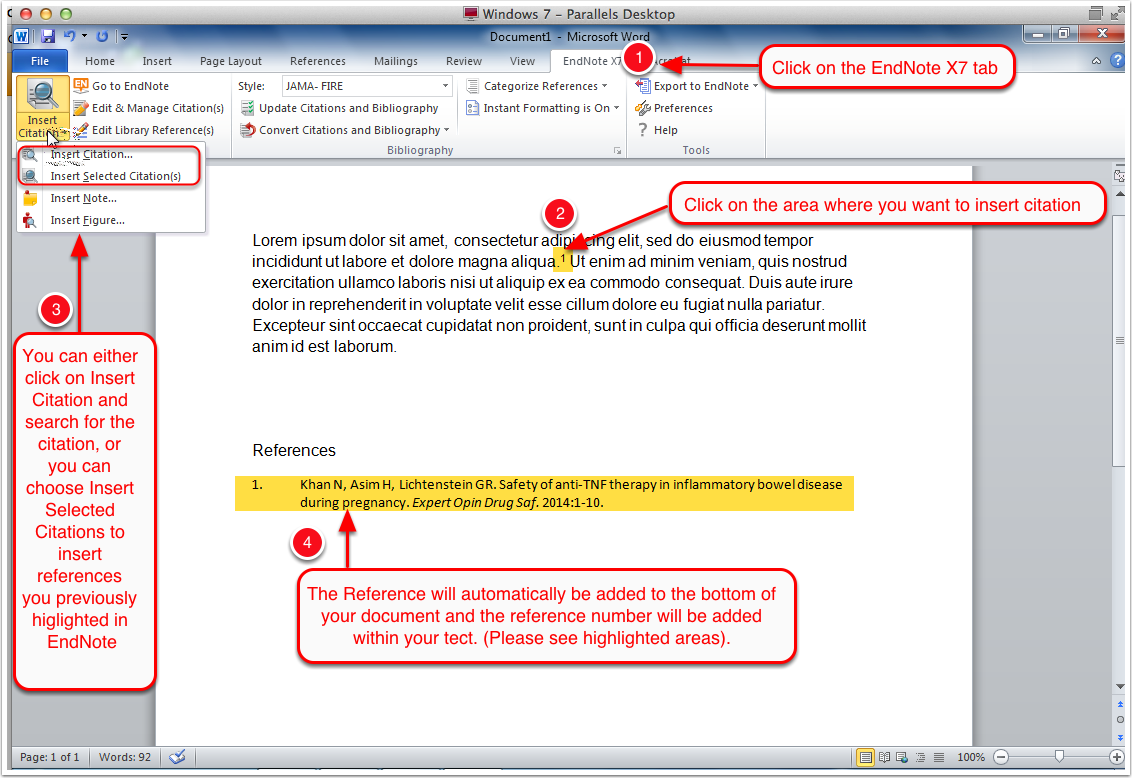Open the Review tab
This screenshot has height=778, width=1132.
[463, 61]
